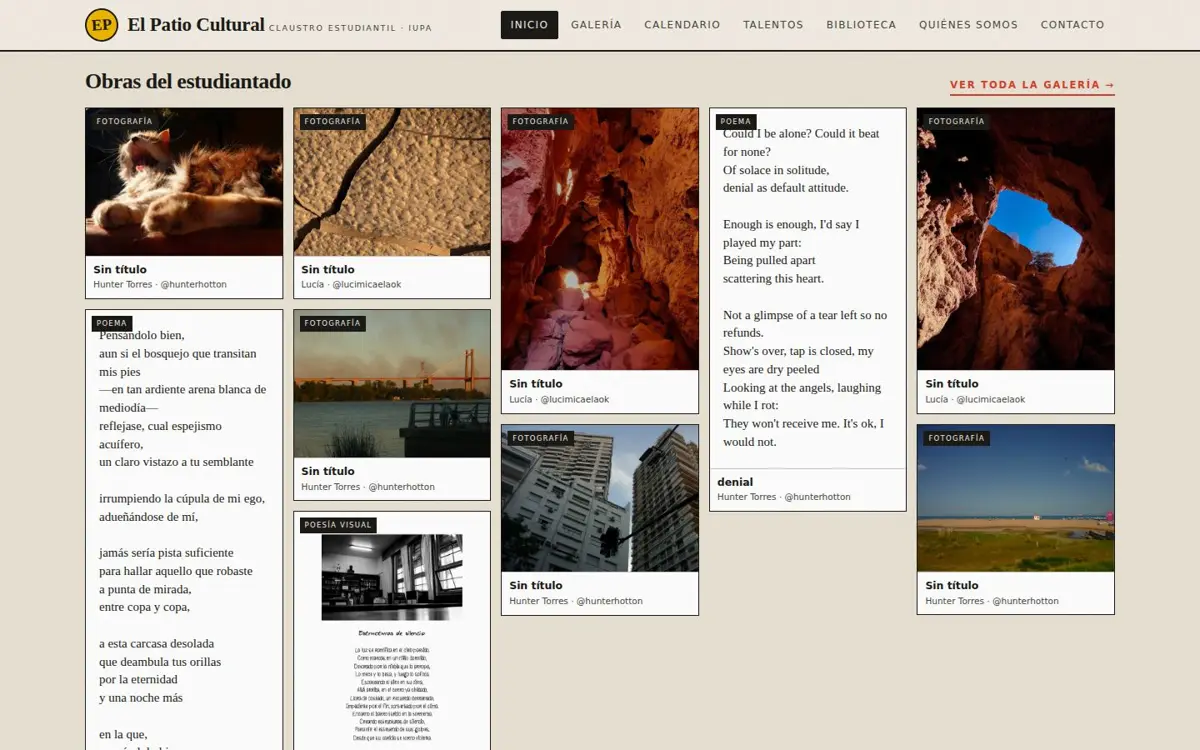
Task: Click 'Claustro estudiantil · IUPA' subtitle
Action: 350,29
